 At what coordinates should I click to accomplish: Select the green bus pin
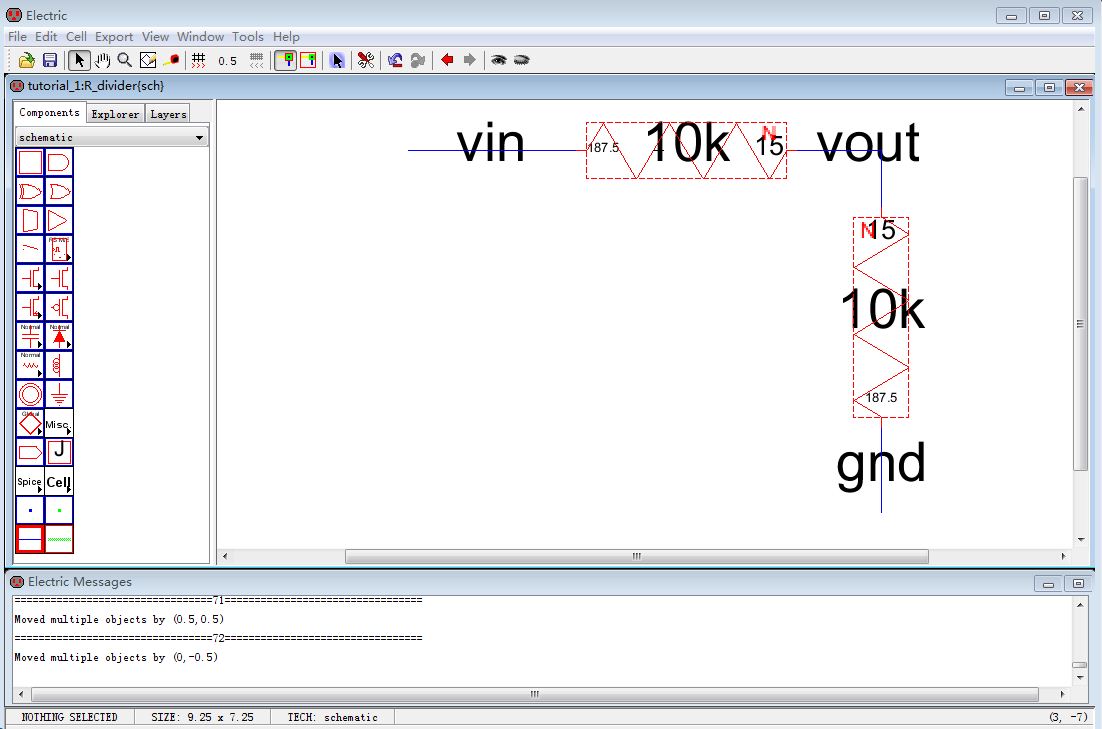(x=59, y=510)
